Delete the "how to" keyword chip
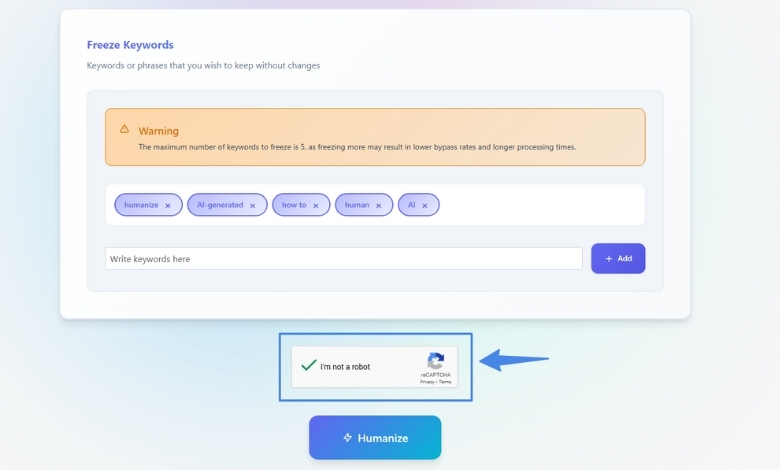 point(315,205)
